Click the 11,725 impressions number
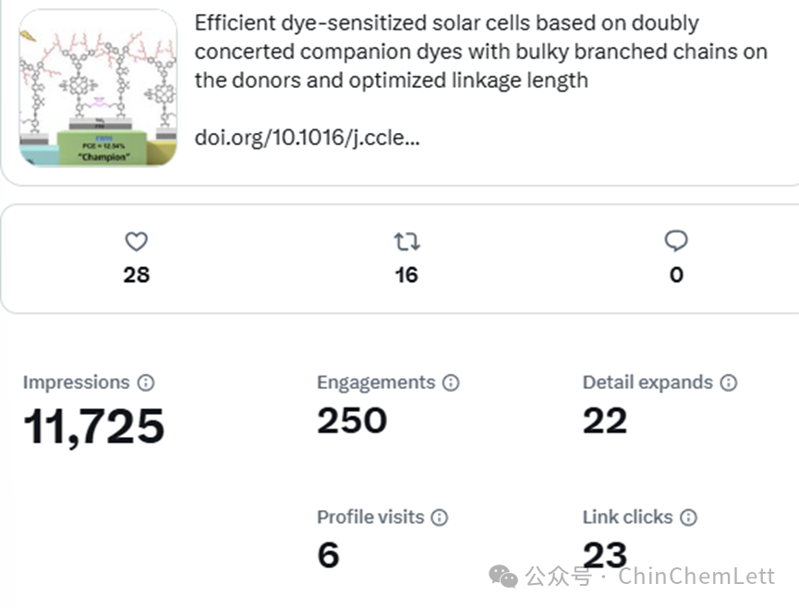Viewport: 799px width, 608px height. (x=94, y=427)
